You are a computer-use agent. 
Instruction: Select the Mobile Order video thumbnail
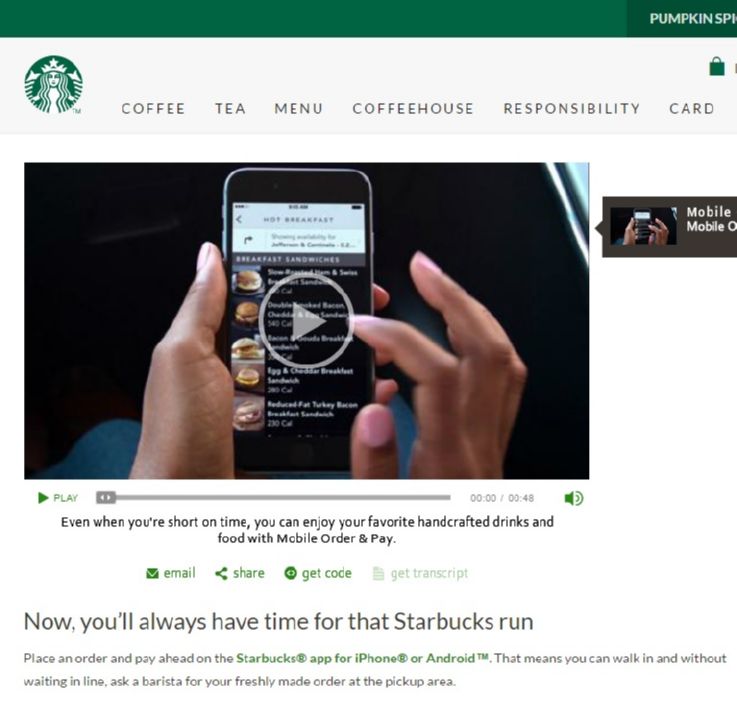pos(643,226)
